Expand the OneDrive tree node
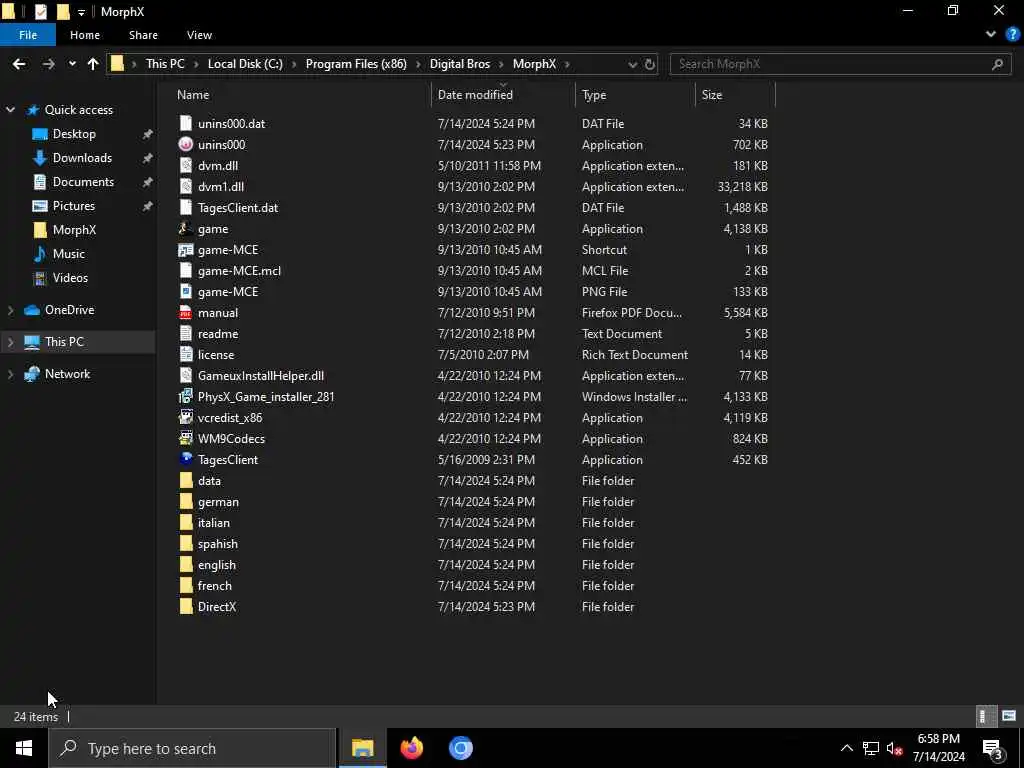The height and width of the screenshot is (768, 1024). [x=10, y=310]
